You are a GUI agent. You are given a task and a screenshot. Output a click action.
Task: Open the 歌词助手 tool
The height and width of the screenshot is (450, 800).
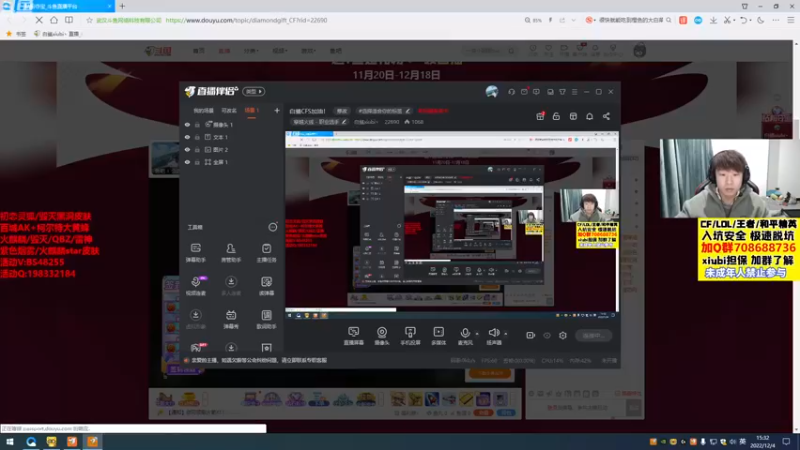tap(266, 319)
